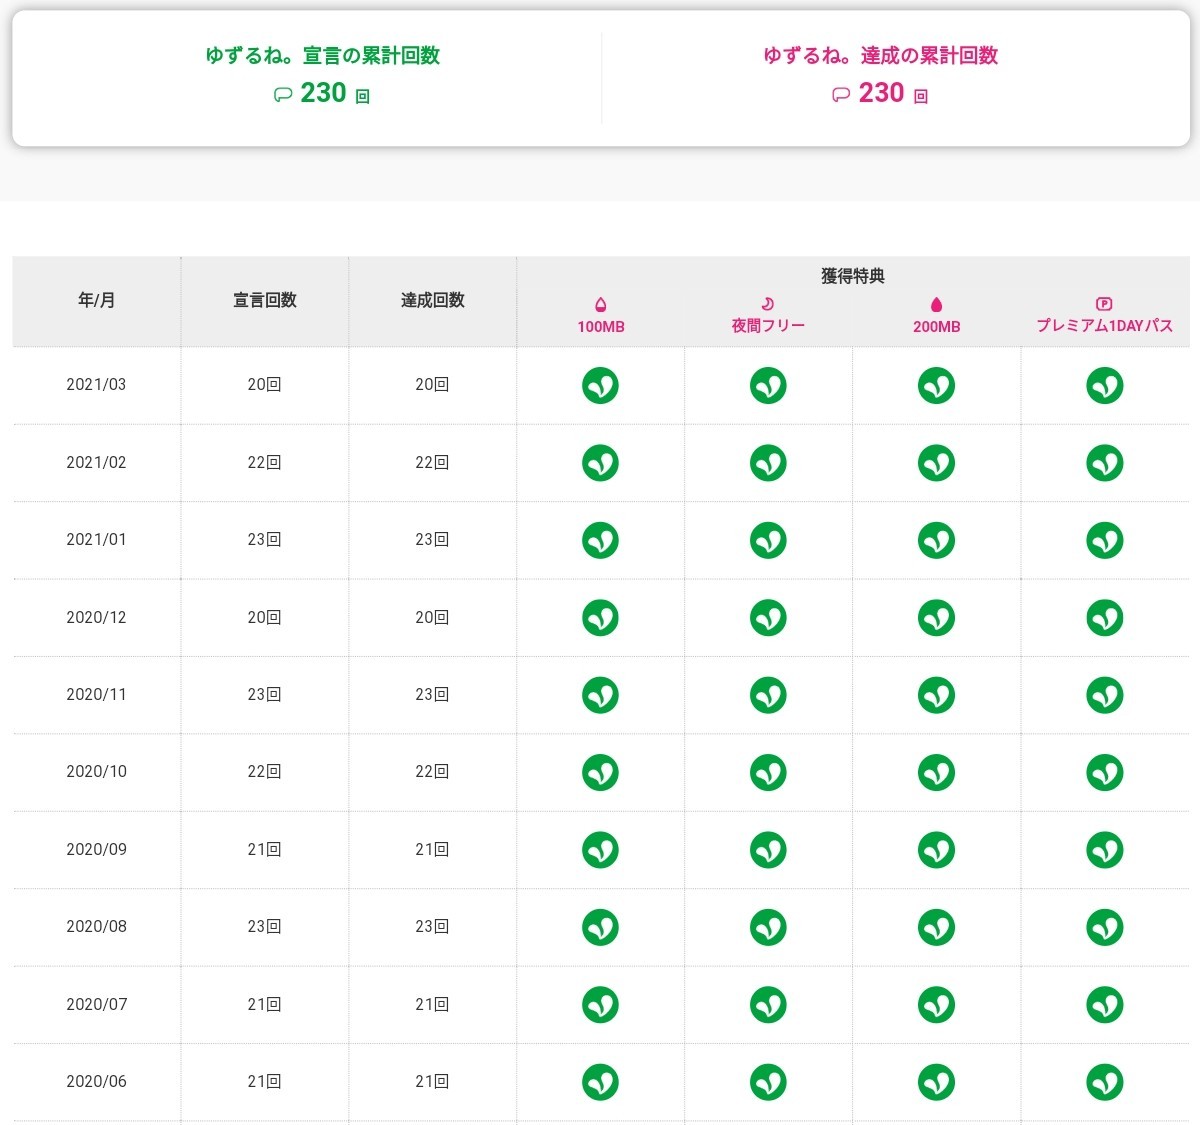Click the 獲得特典 header label

click(852, 276)
